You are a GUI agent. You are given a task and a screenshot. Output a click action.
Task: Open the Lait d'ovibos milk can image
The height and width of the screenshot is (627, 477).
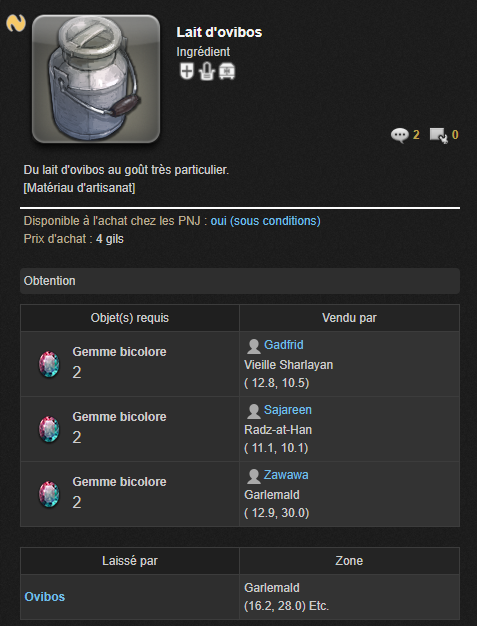coord(96,79)
